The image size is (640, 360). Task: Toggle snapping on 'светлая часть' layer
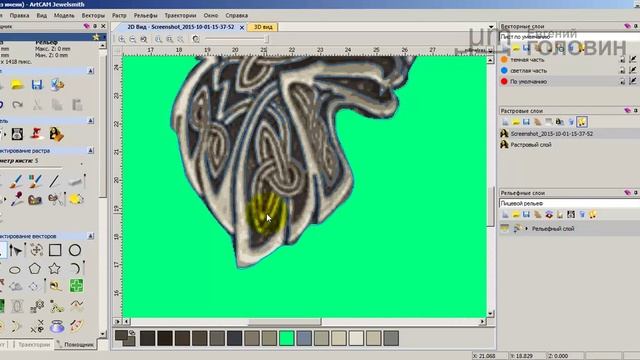[x=633, y=71]
